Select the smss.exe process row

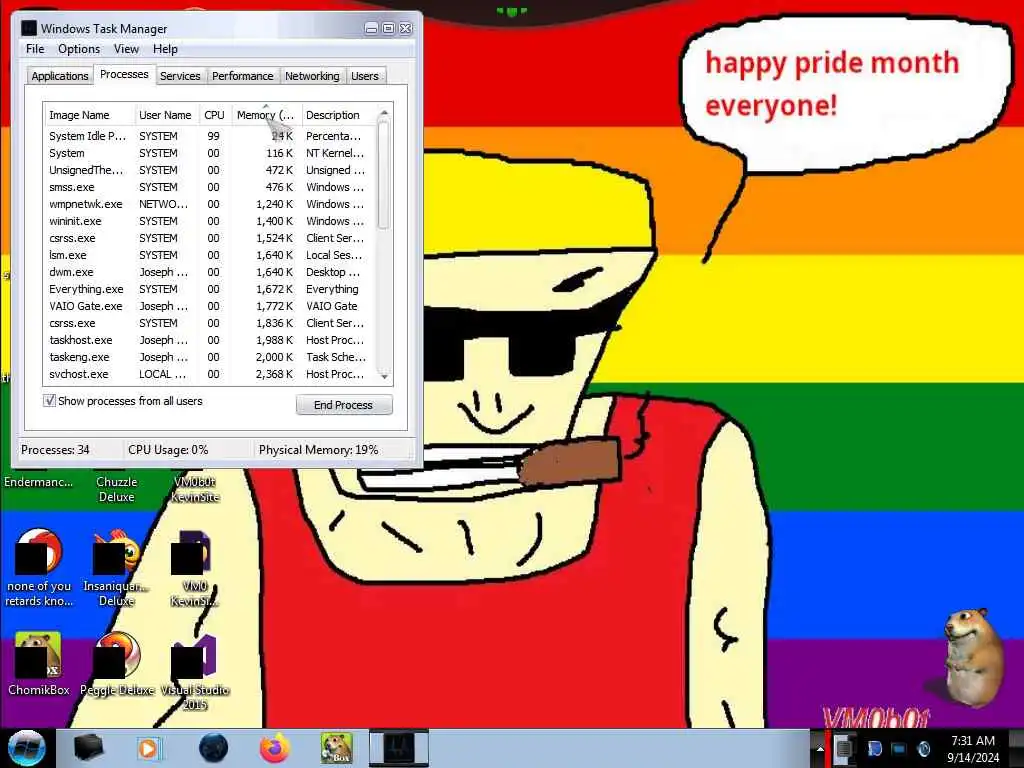pos(210,187)
